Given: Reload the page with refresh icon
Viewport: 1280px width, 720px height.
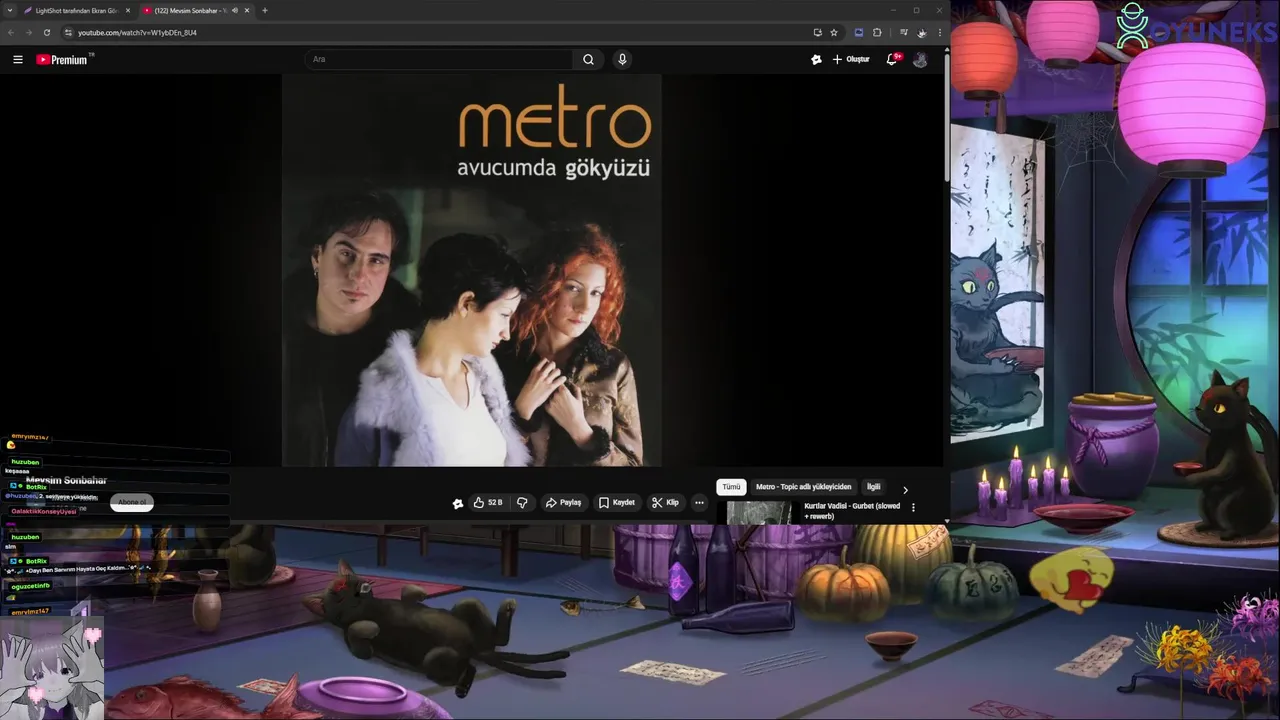Looking at the screenshot, I should pyautogui.click(x=46, y=32).
